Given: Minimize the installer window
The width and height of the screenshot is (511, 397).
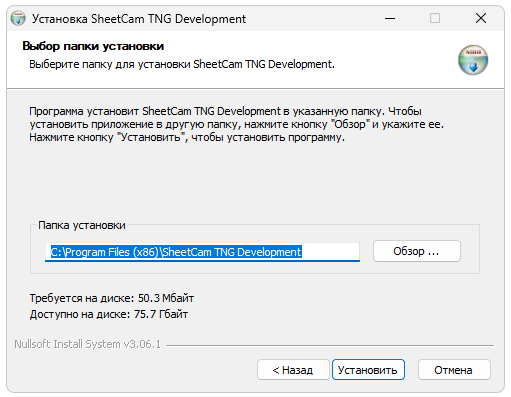Looking at the screenshot, I should click(390, 18).
